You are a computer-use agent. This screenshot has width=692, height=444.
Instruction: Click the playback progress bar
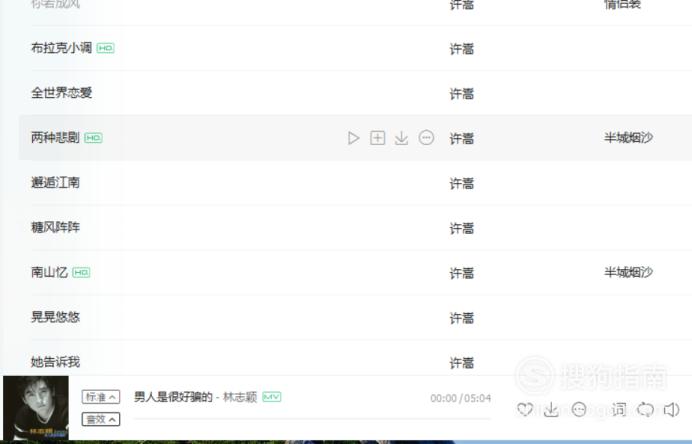coord(312,418)
